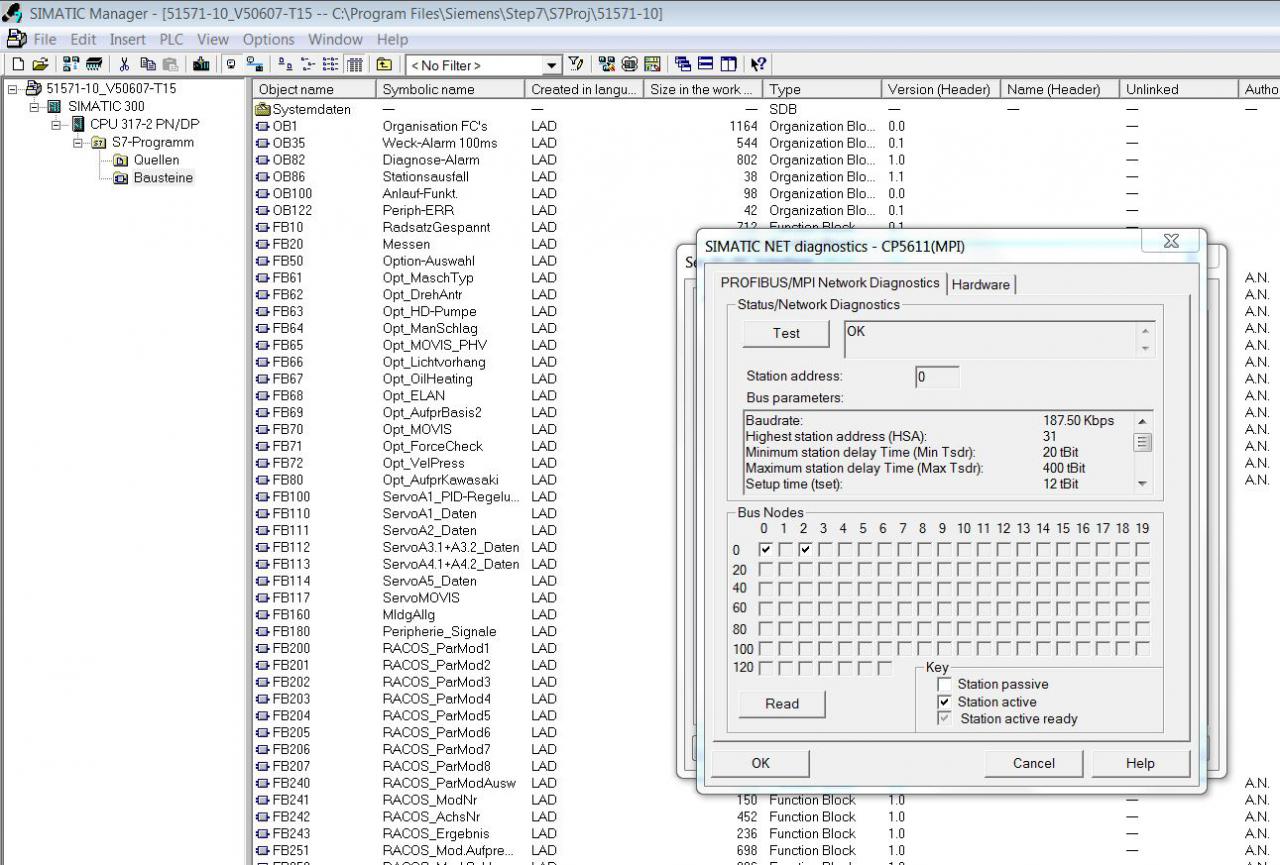
Task: Open the PLC menu
Action: point(171,39)
